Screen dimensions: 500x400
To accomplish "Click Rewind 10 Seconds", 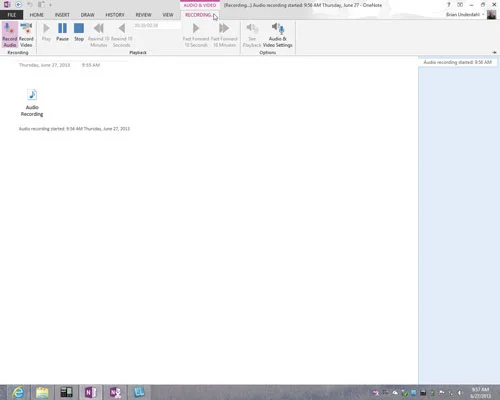I will click(122, 35).
